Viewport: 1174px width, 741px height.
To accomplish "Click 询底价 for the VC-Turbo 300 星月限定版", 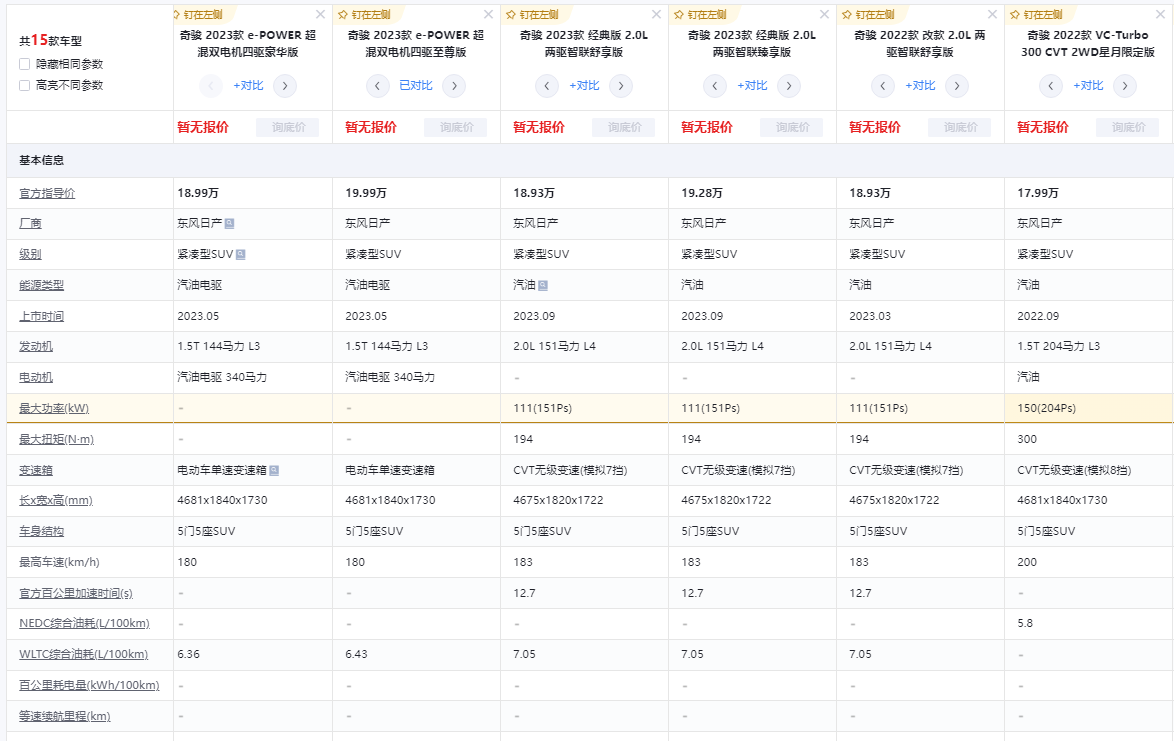I will coord(1128,127).
